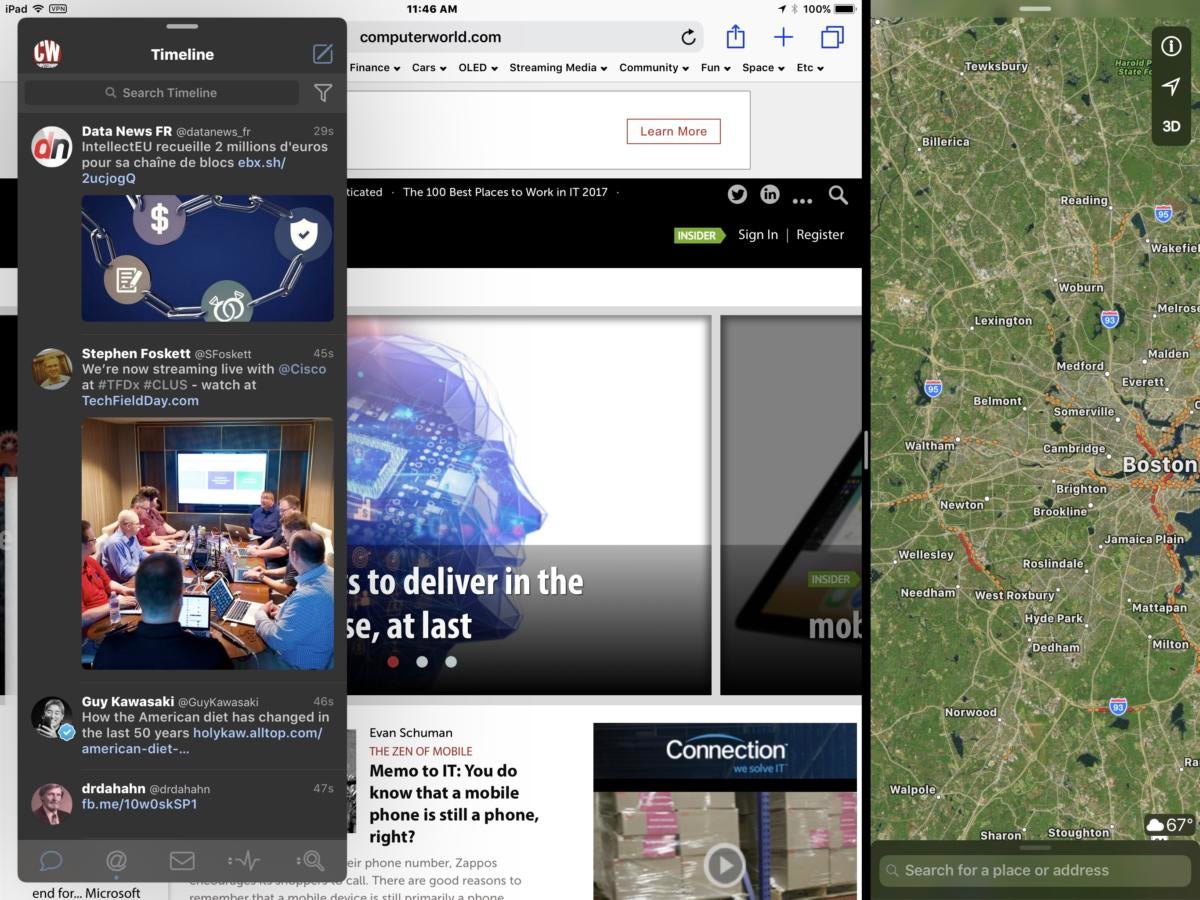Select the second carousel dot
This screenshot has width=1200, height=900.
[x=422, y=661]
